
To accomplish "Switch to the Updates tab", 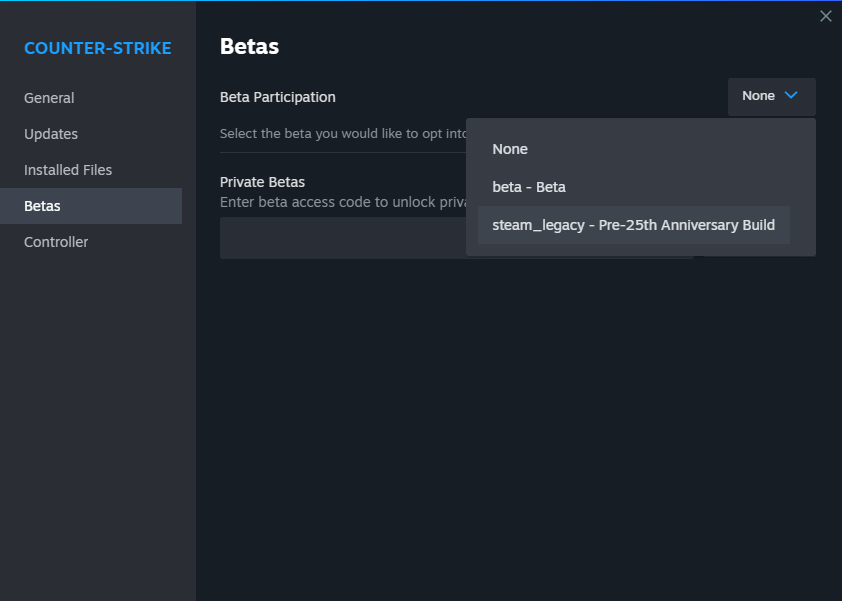I will [91, 134].
